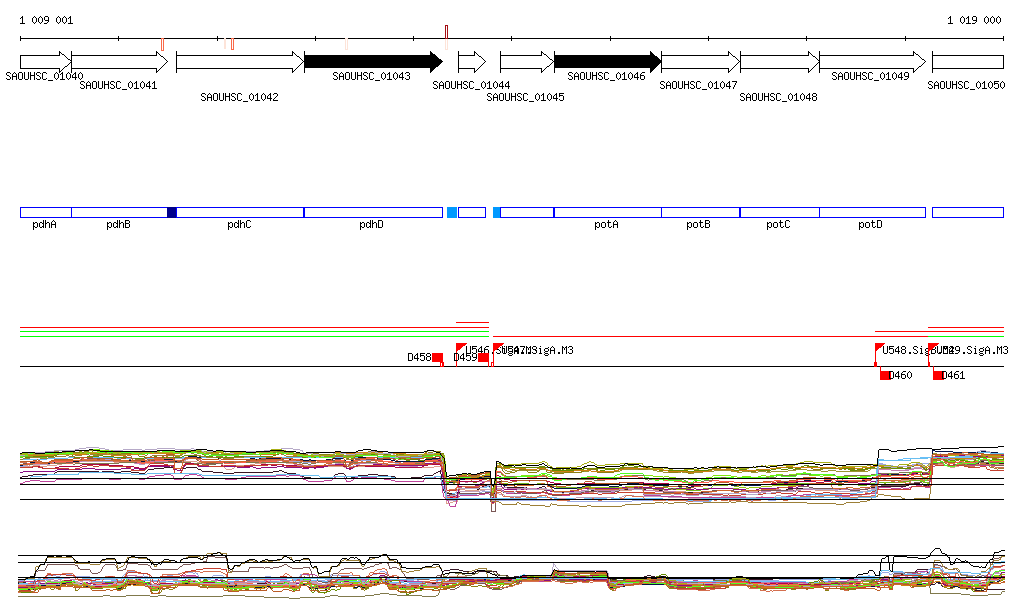
Task: Click the SAOUHSC_01047 gene label
Action: click(x=699, y=86)
